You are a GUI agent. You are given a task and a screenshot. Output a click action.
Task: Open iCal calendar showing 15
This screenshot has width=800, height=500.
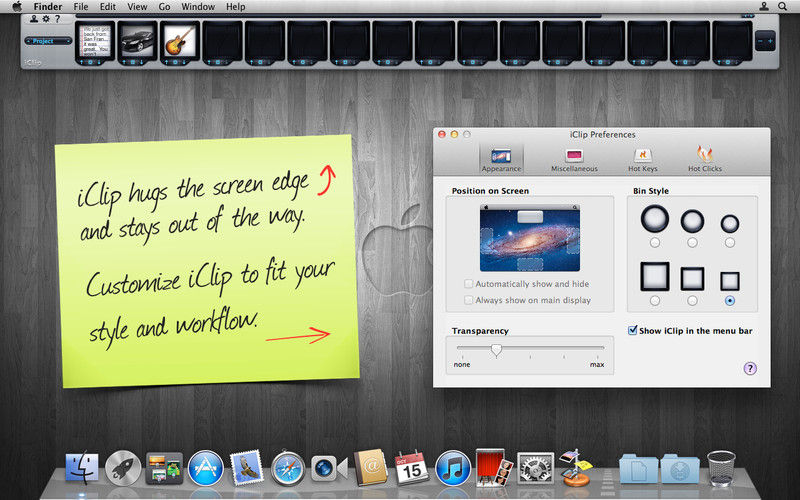tap(411, 467)
